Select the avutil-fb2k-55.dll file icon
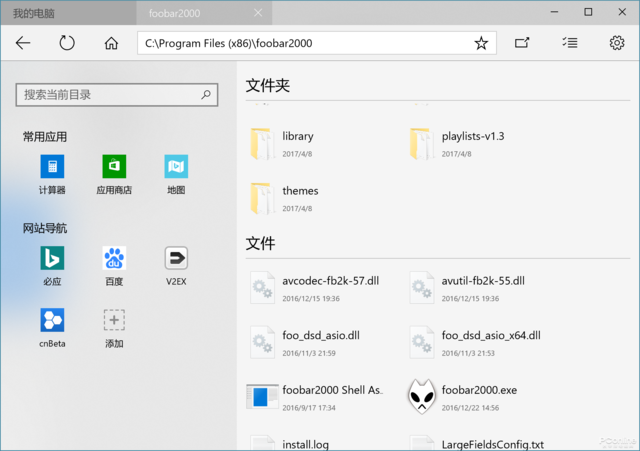 click(x=421, y=288)
